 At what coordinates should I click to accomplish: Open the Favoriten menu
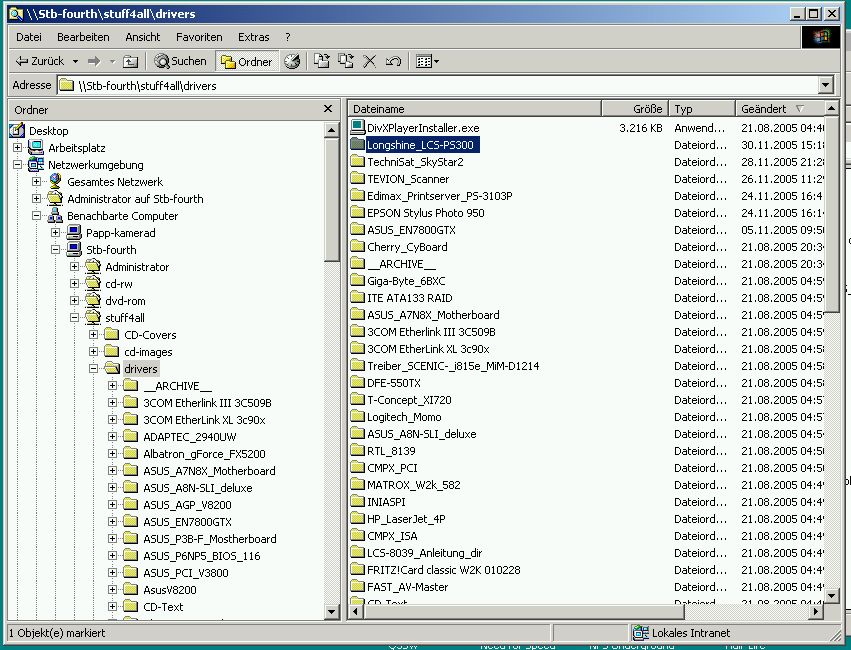pyautogui.click(x=199, y=37)
